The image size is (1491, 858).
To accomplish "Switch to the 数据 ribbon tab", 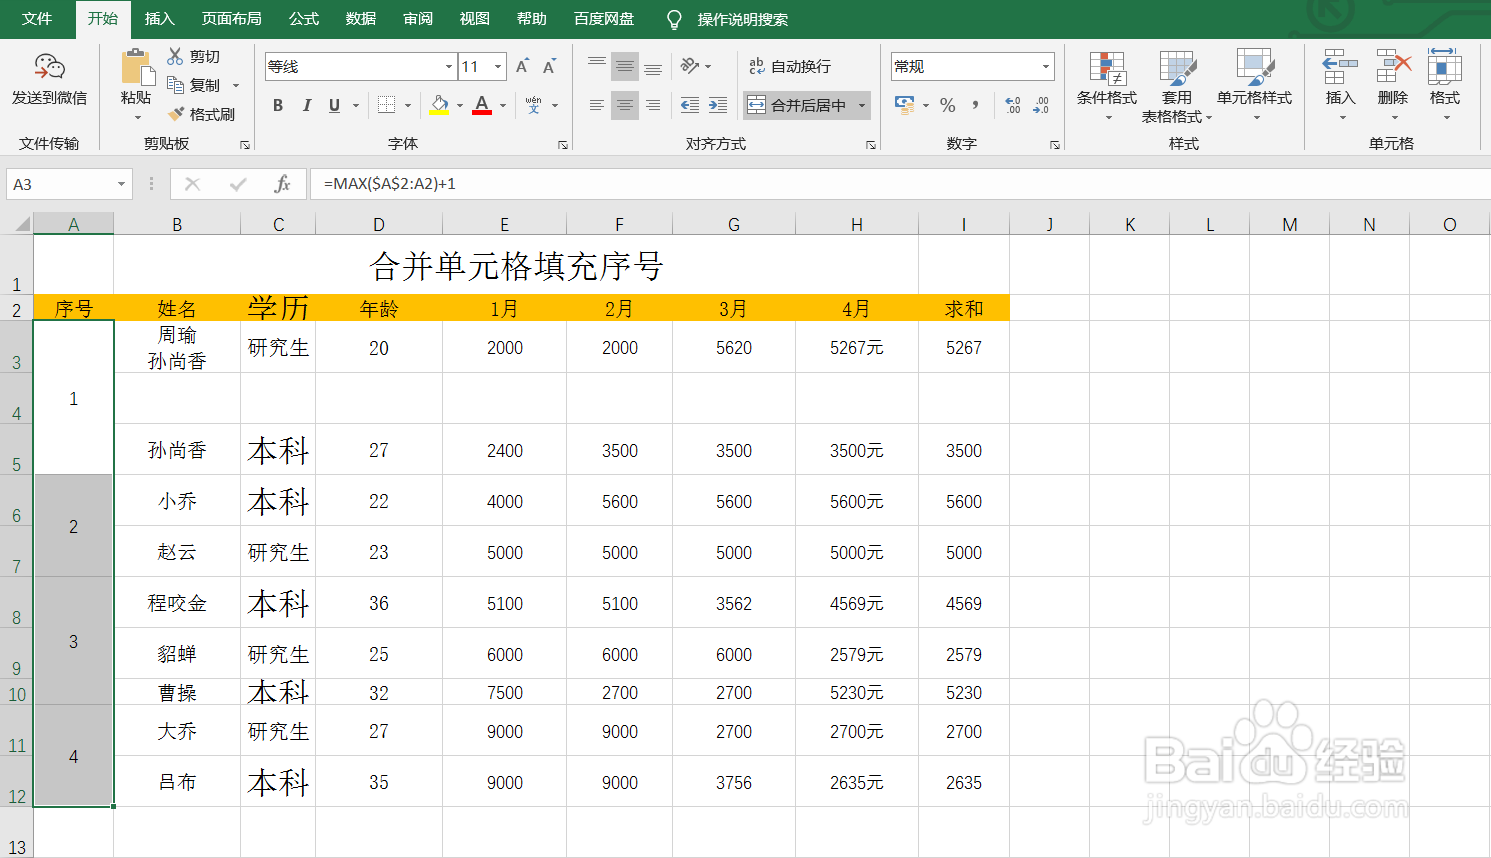I will tap(360, 18).
